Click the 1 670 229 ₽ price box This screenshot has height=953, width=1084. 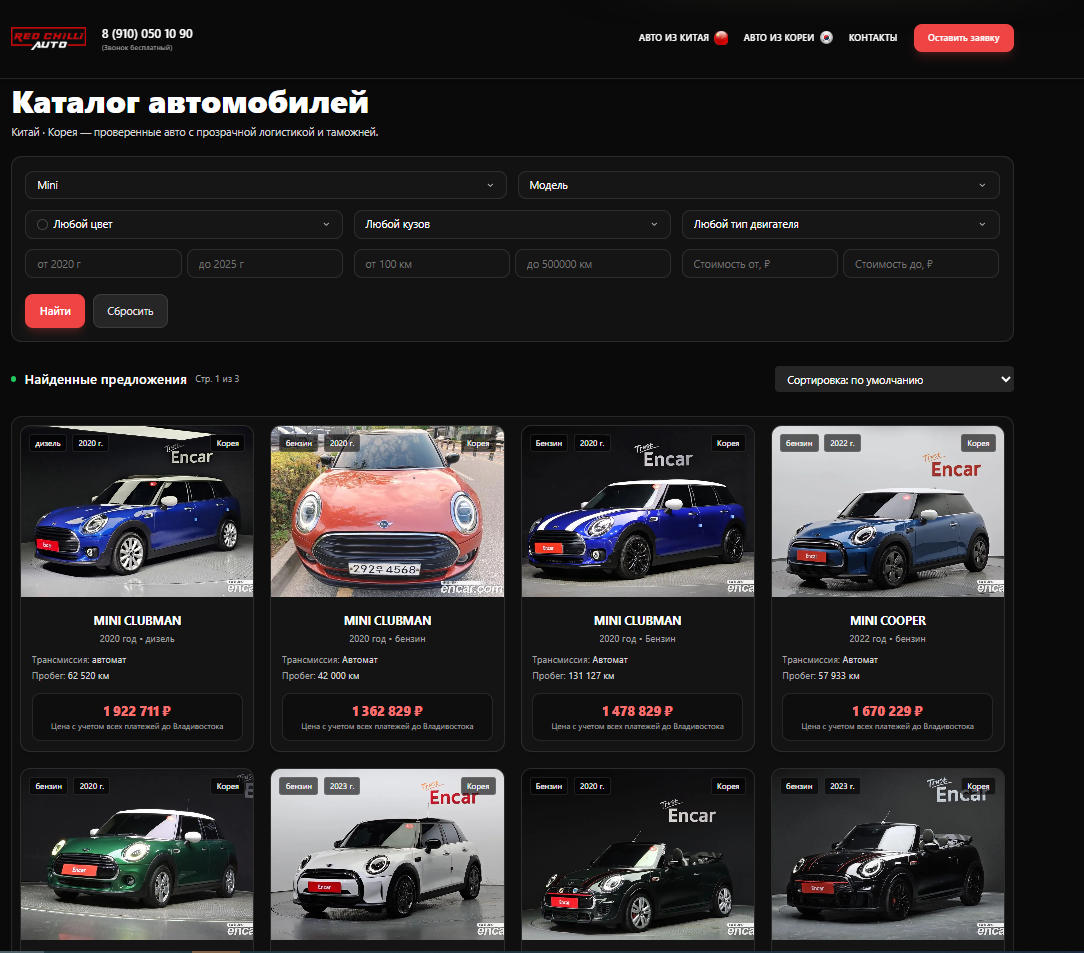888,717
